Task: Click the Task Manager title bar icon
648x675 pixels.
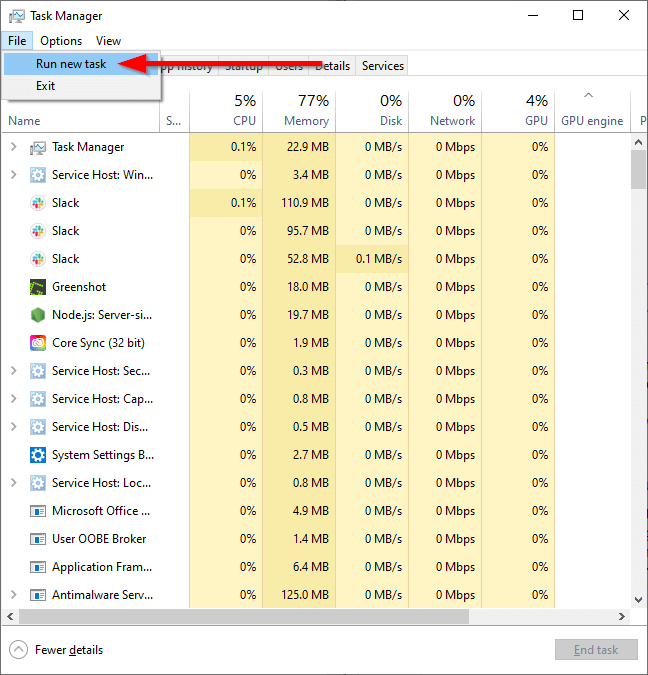Action: [17, 16]
